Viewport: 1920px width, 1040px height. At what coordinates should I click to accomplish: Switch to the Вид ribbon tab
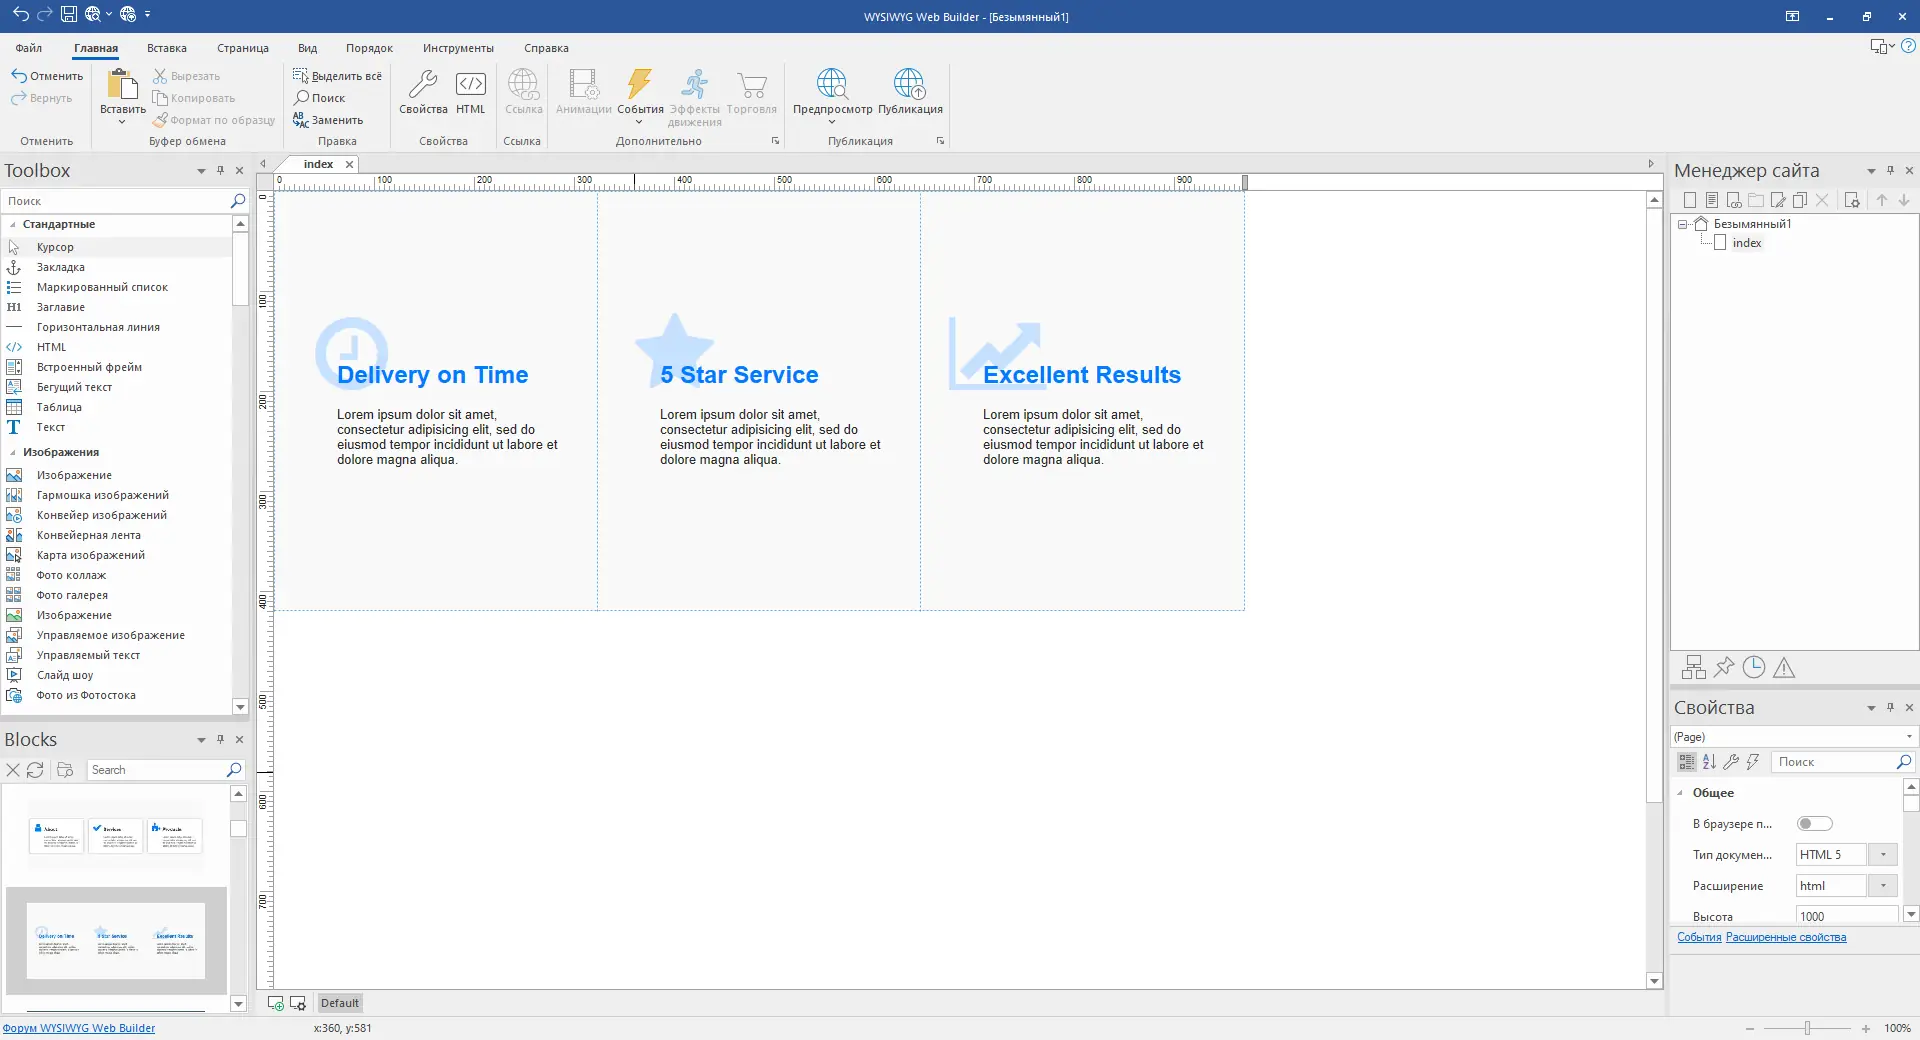[x=307, y=48]
